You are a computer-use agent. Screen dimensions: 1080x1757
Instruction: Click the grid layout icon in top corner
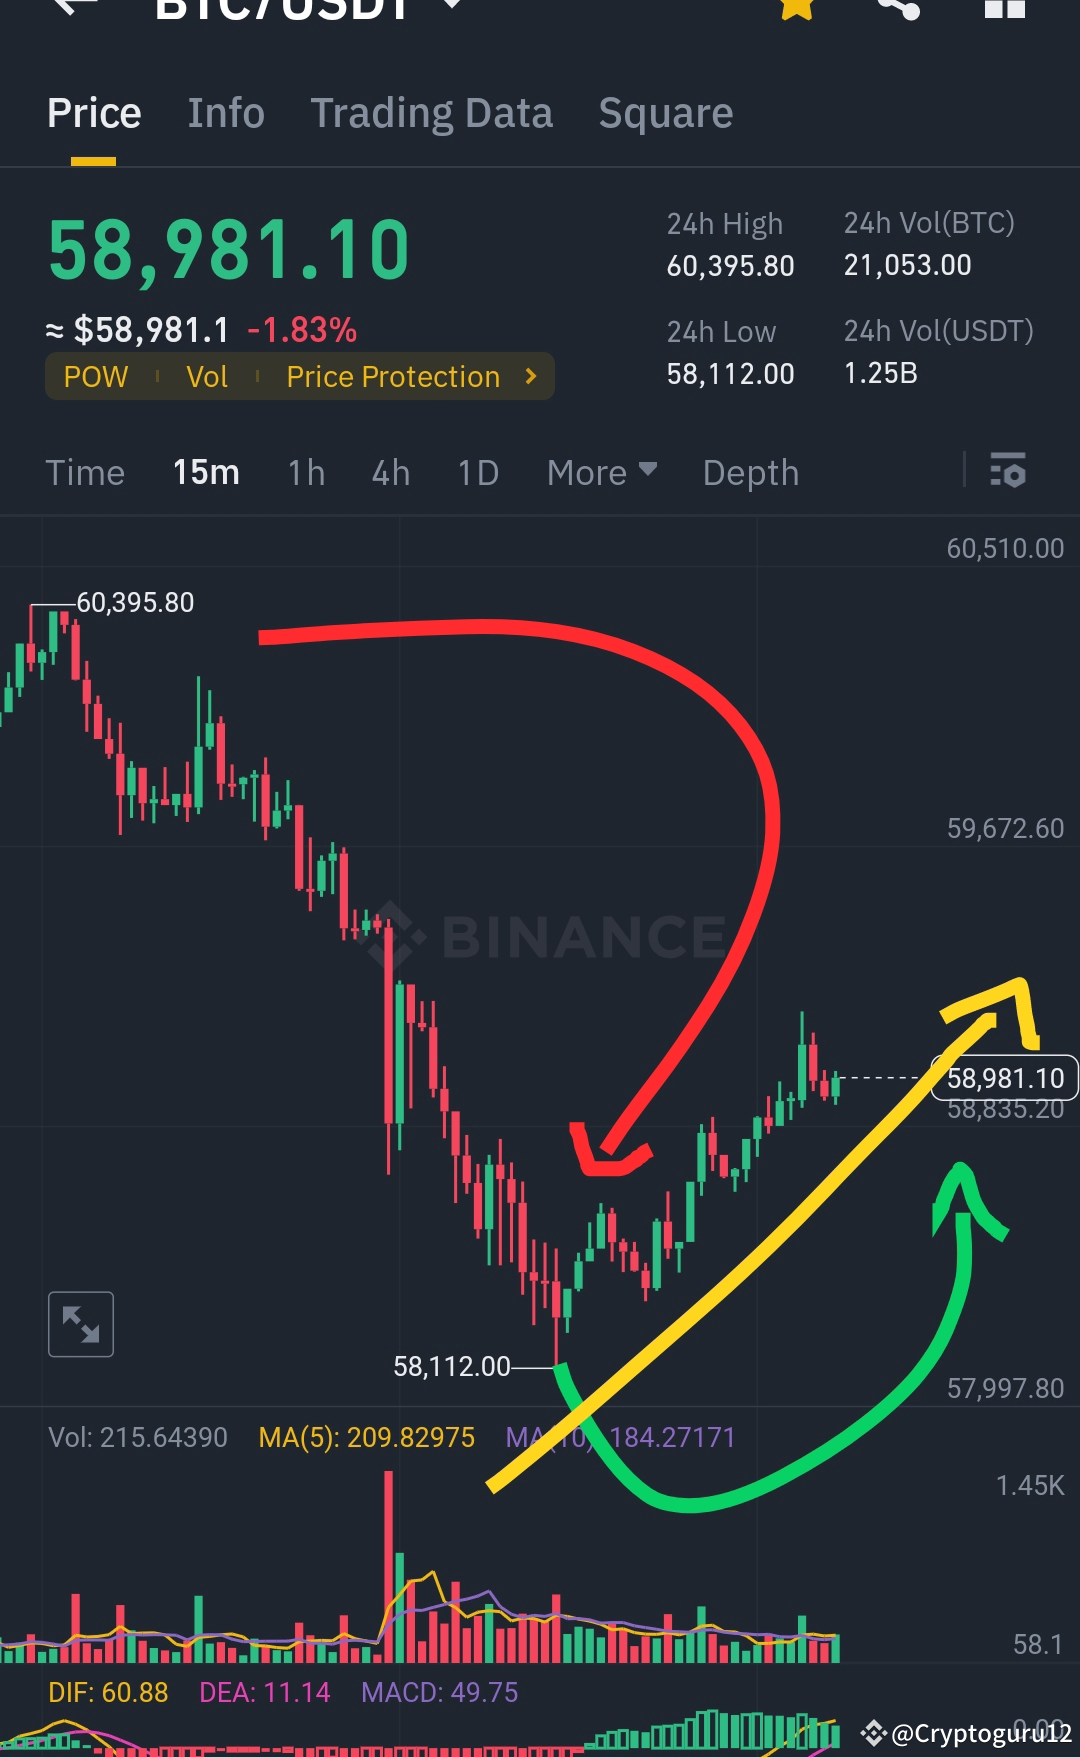(x=1005, y=8)
